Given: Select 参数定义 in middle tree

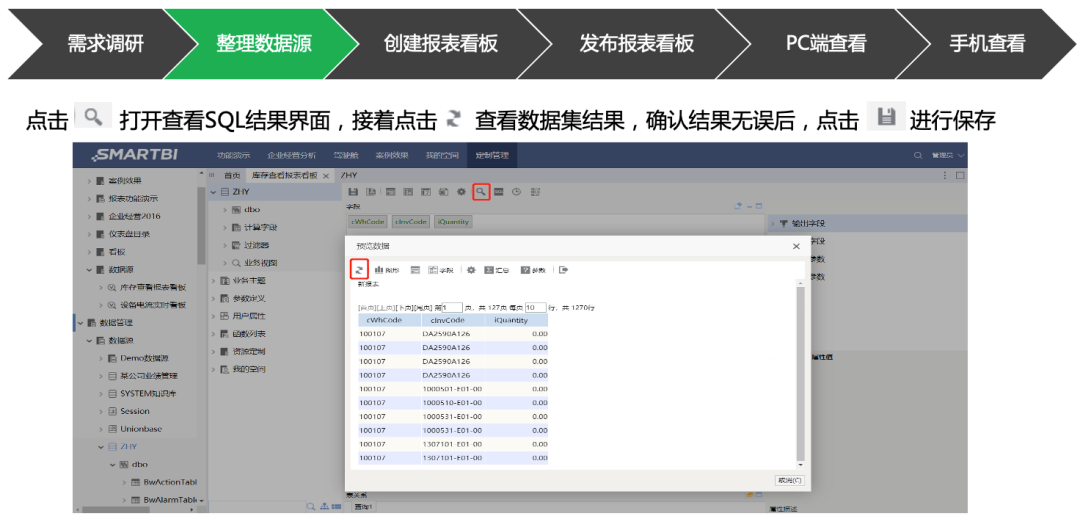Looking at the screenshot, I should [x=249, y=298].
